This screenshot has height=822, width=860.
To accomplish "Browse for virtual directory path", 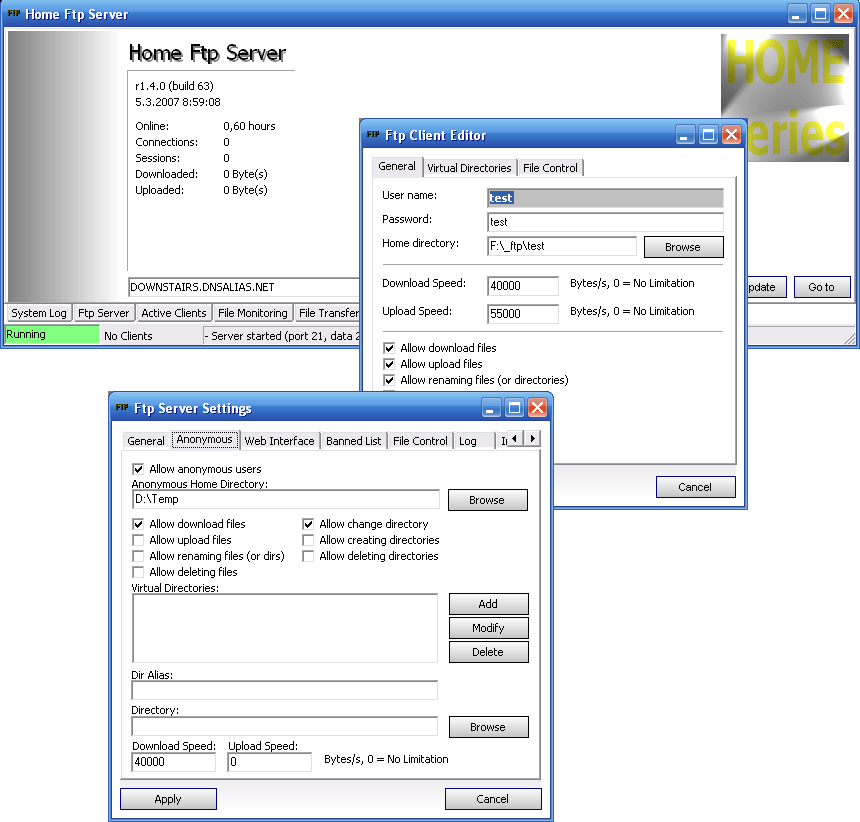I will pos(488,727).
